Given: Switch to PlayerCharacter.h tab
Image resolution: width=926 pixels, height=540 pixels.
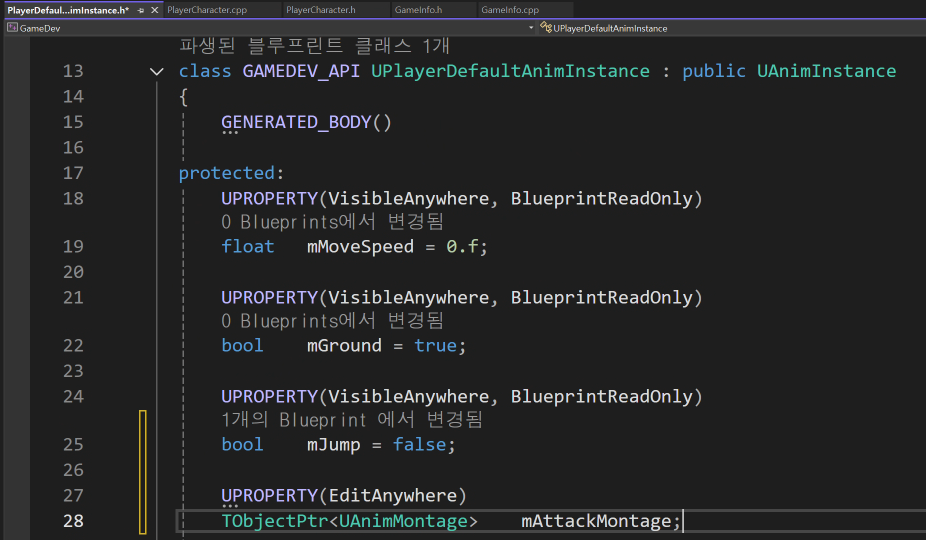Looking at the screenshot, I should (321, 10).
